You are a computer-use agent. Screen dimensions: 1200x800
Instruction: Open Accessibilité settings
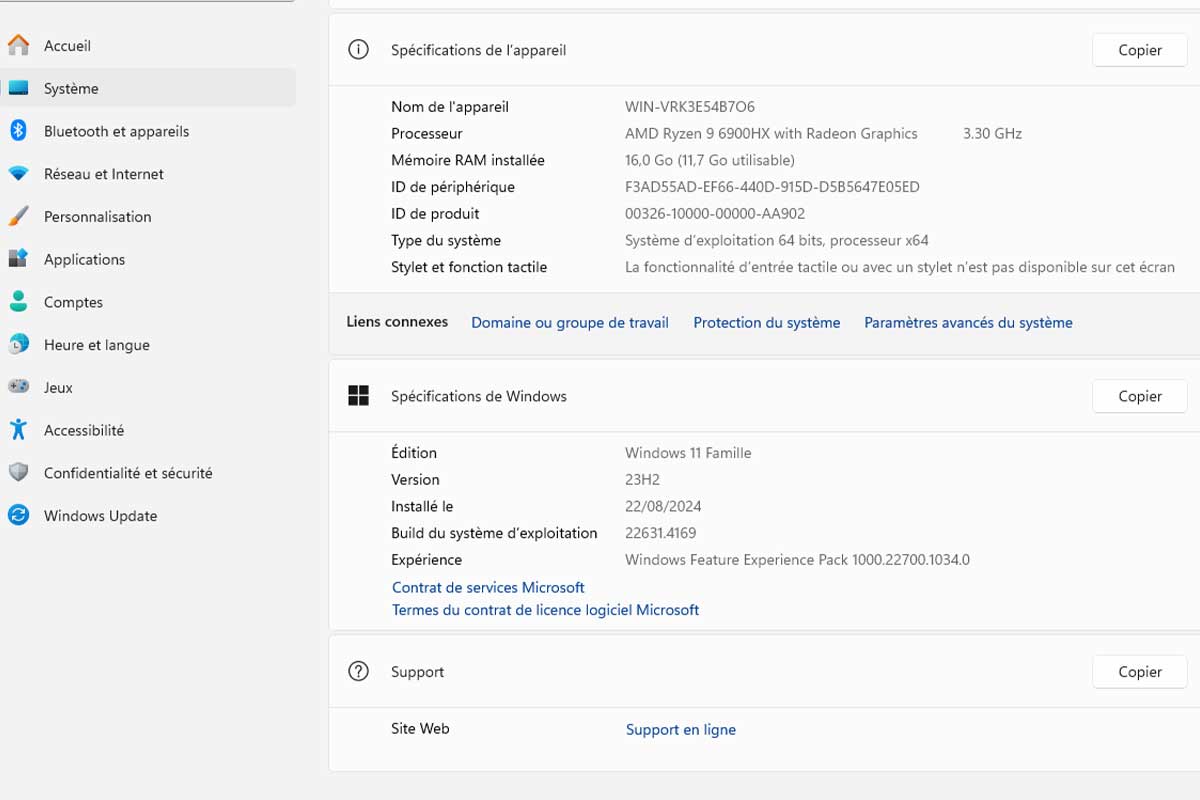click(148, 430)
